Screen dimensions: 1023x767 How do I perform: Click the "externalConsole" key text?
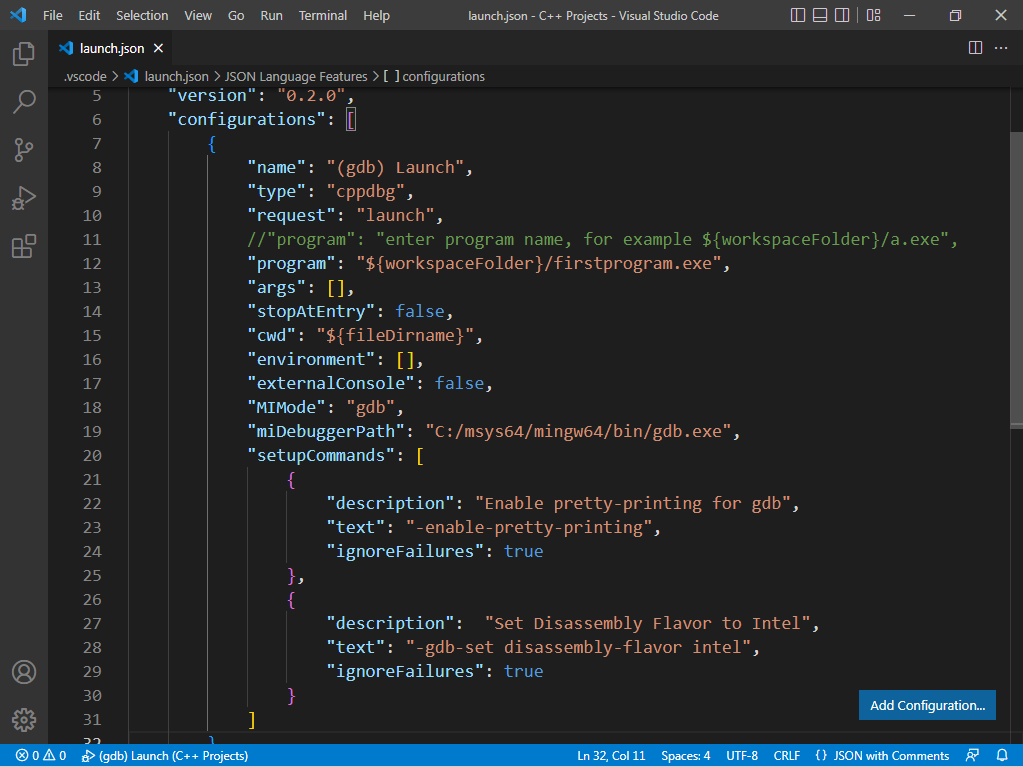[331, 383]
